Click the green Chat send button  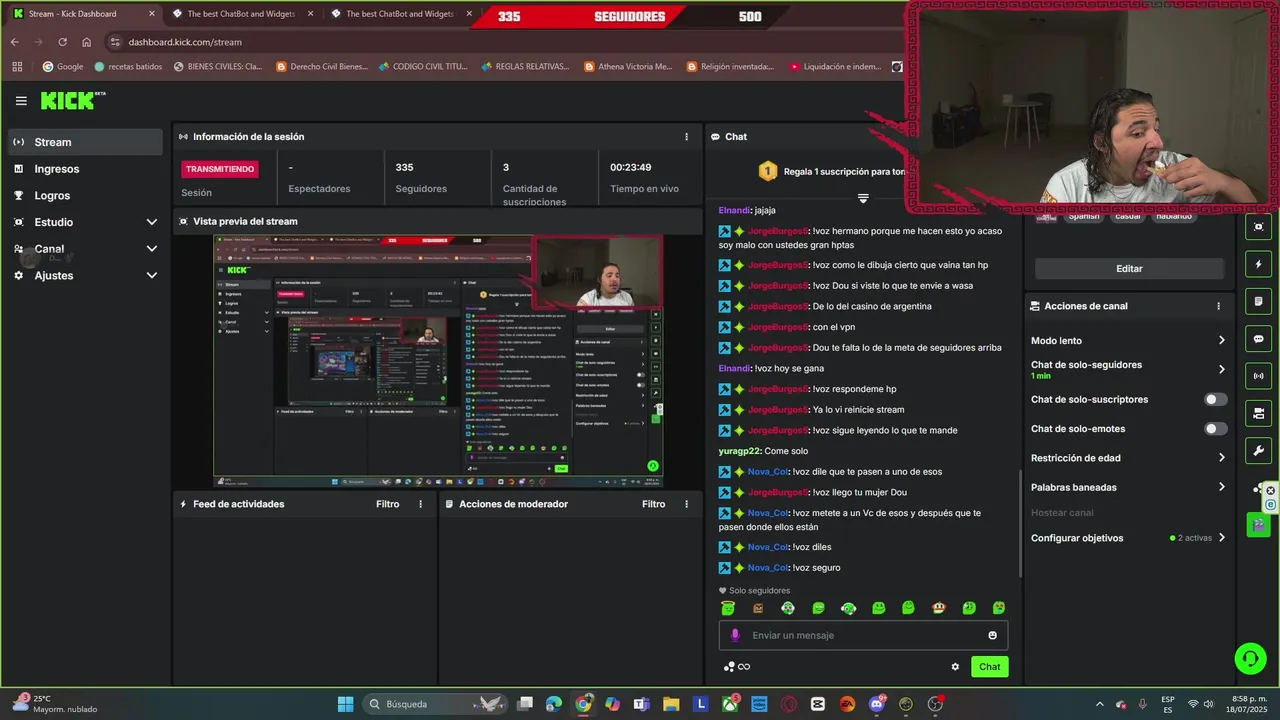(x=989, y=667)
